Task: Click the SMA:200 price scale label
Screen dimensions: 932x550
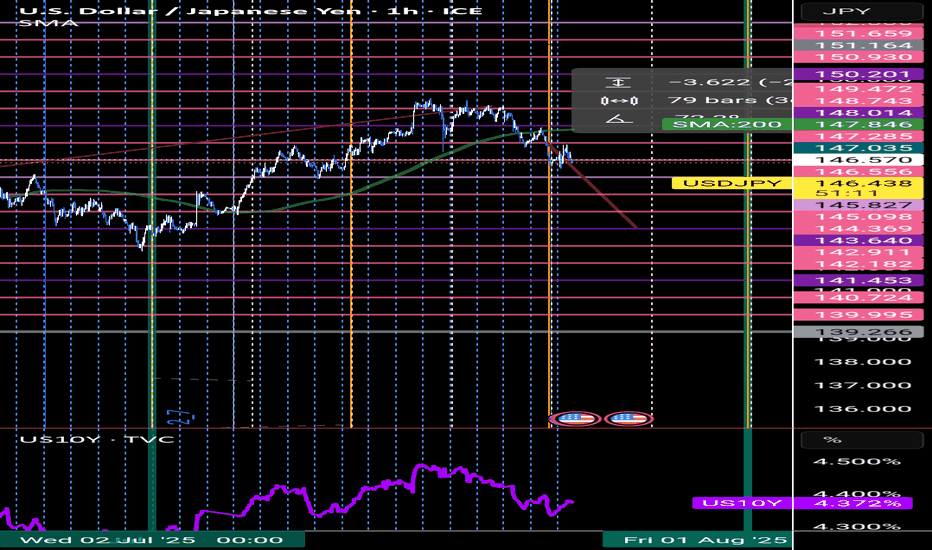Action: [x=726, y=124]
